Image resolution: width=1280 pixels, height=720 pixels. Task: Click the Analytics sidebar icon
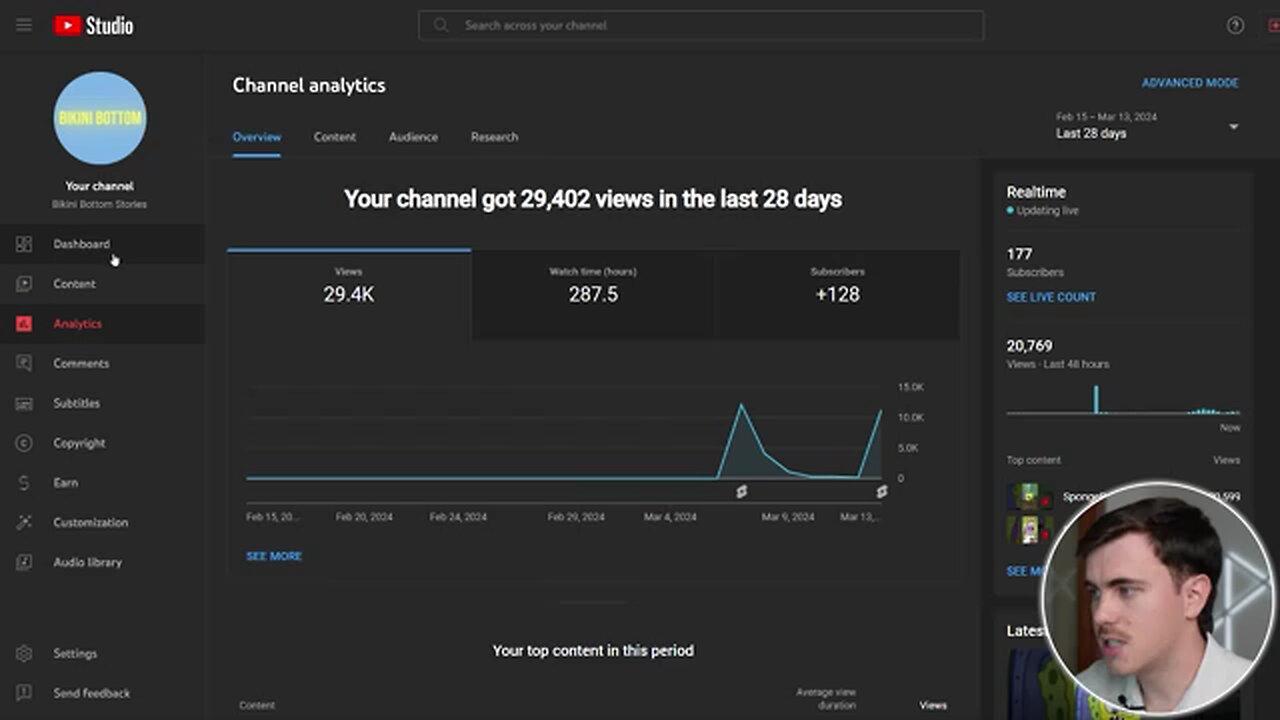(x=24, y=324)
